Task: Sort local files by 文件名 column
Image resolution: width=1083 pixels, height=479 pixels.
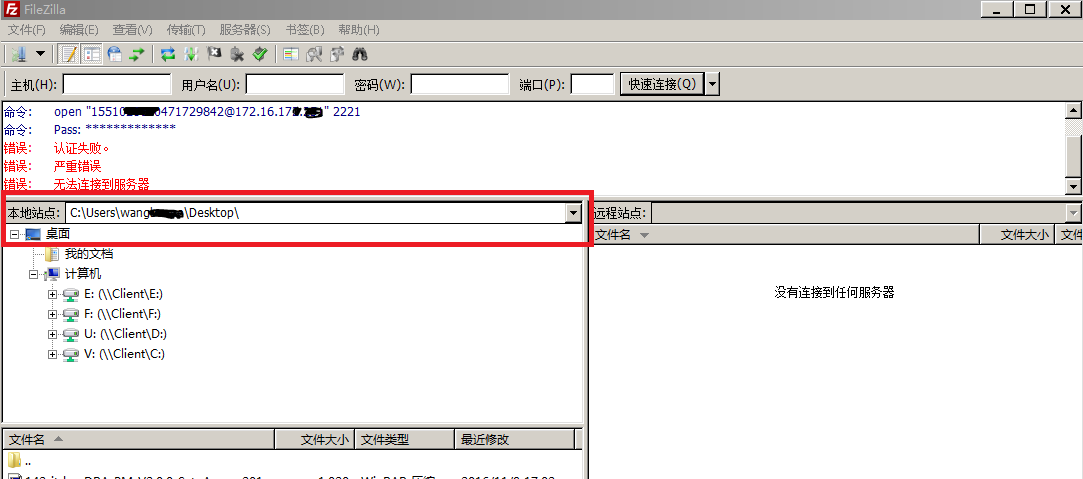Action: (x=139, y=439)
